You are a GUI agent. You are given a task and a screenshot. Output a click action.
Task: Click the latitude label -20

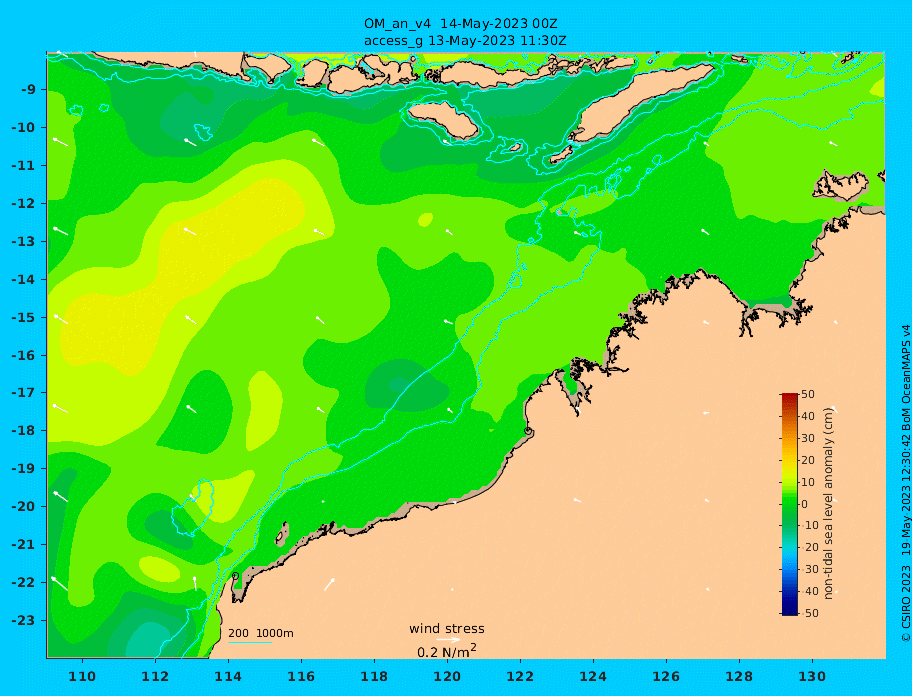pyautogui.click(x=24, y=506)
